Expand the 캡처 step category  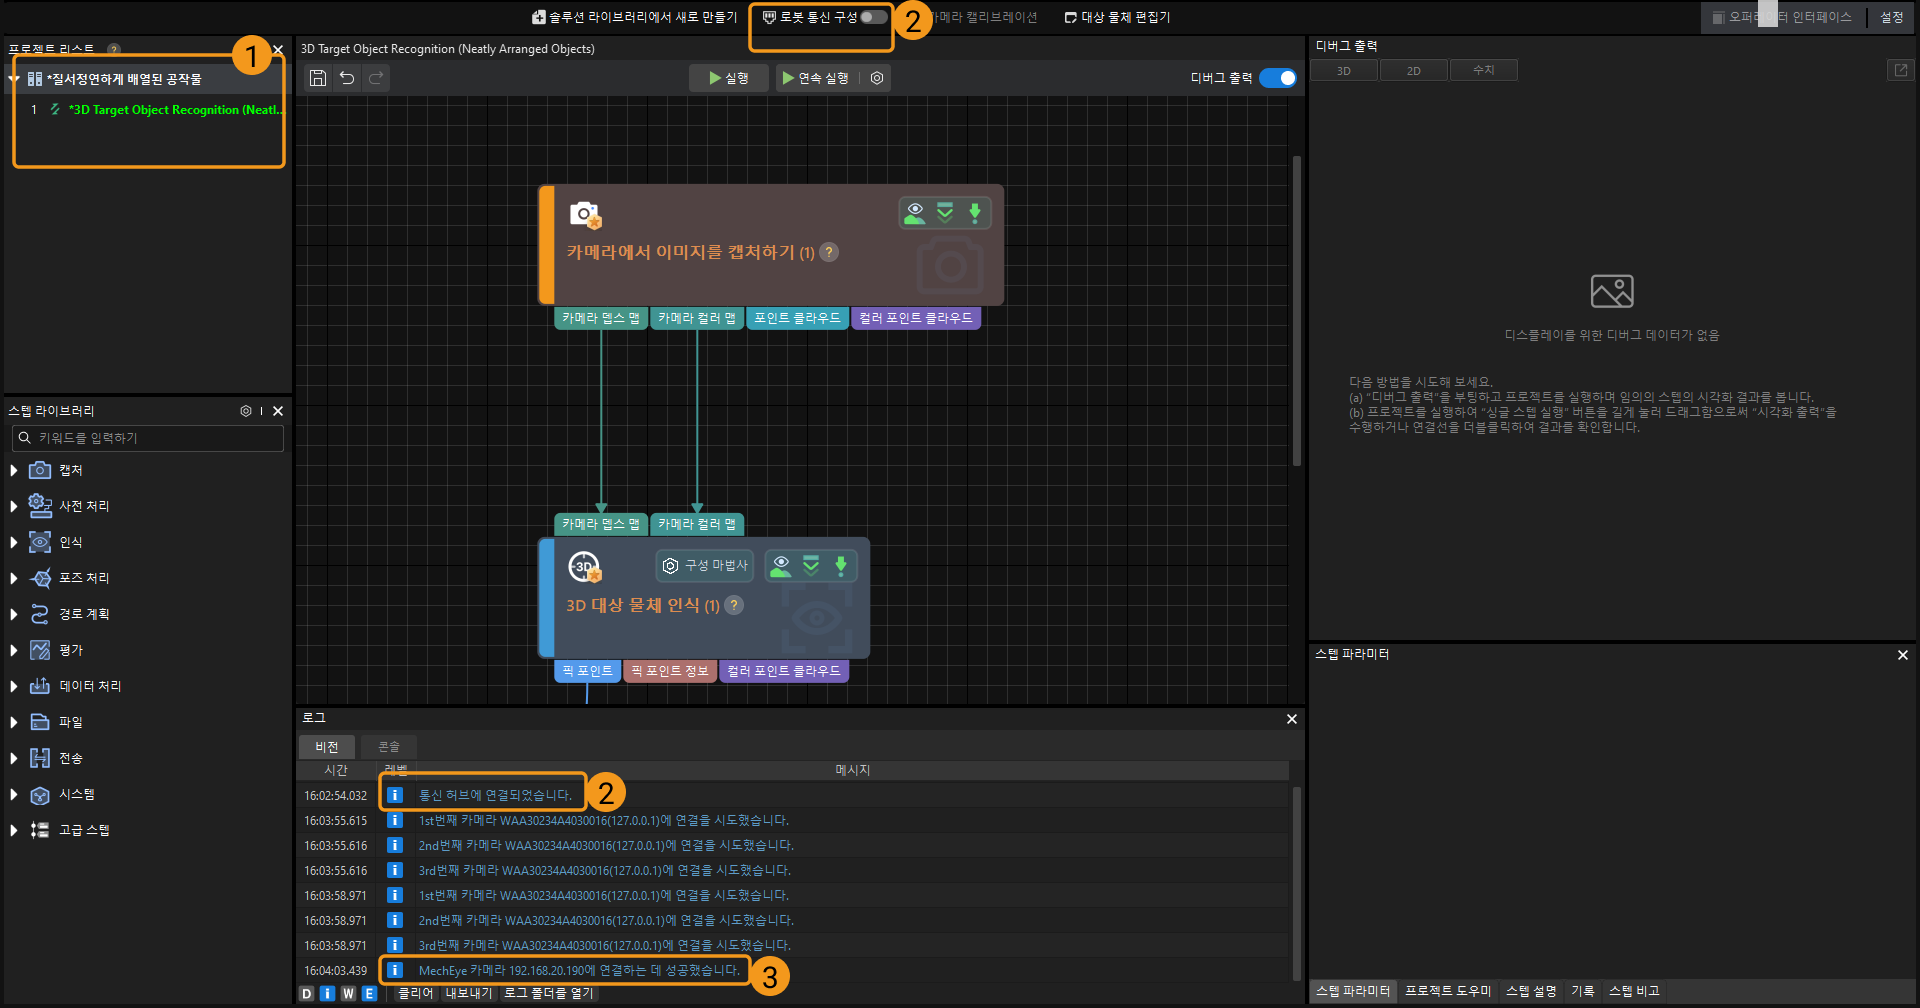14,470
